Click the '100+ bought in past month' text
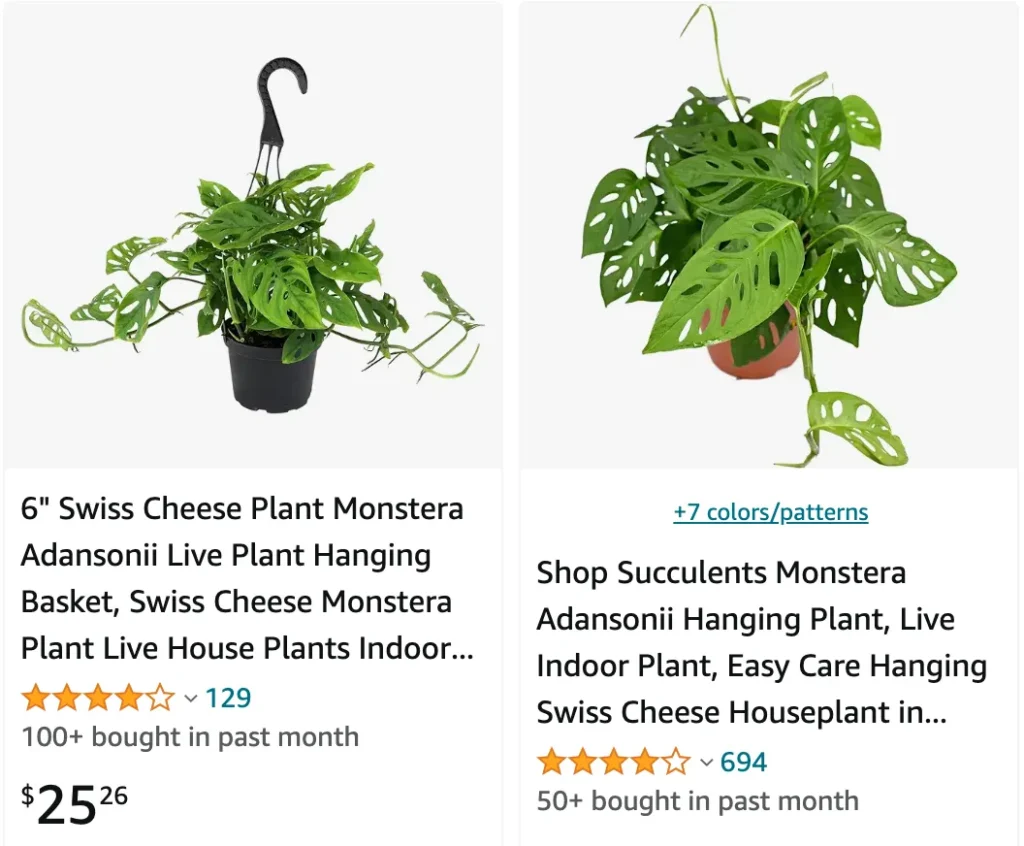The image size is (1024, 846). tap(190, 737)
